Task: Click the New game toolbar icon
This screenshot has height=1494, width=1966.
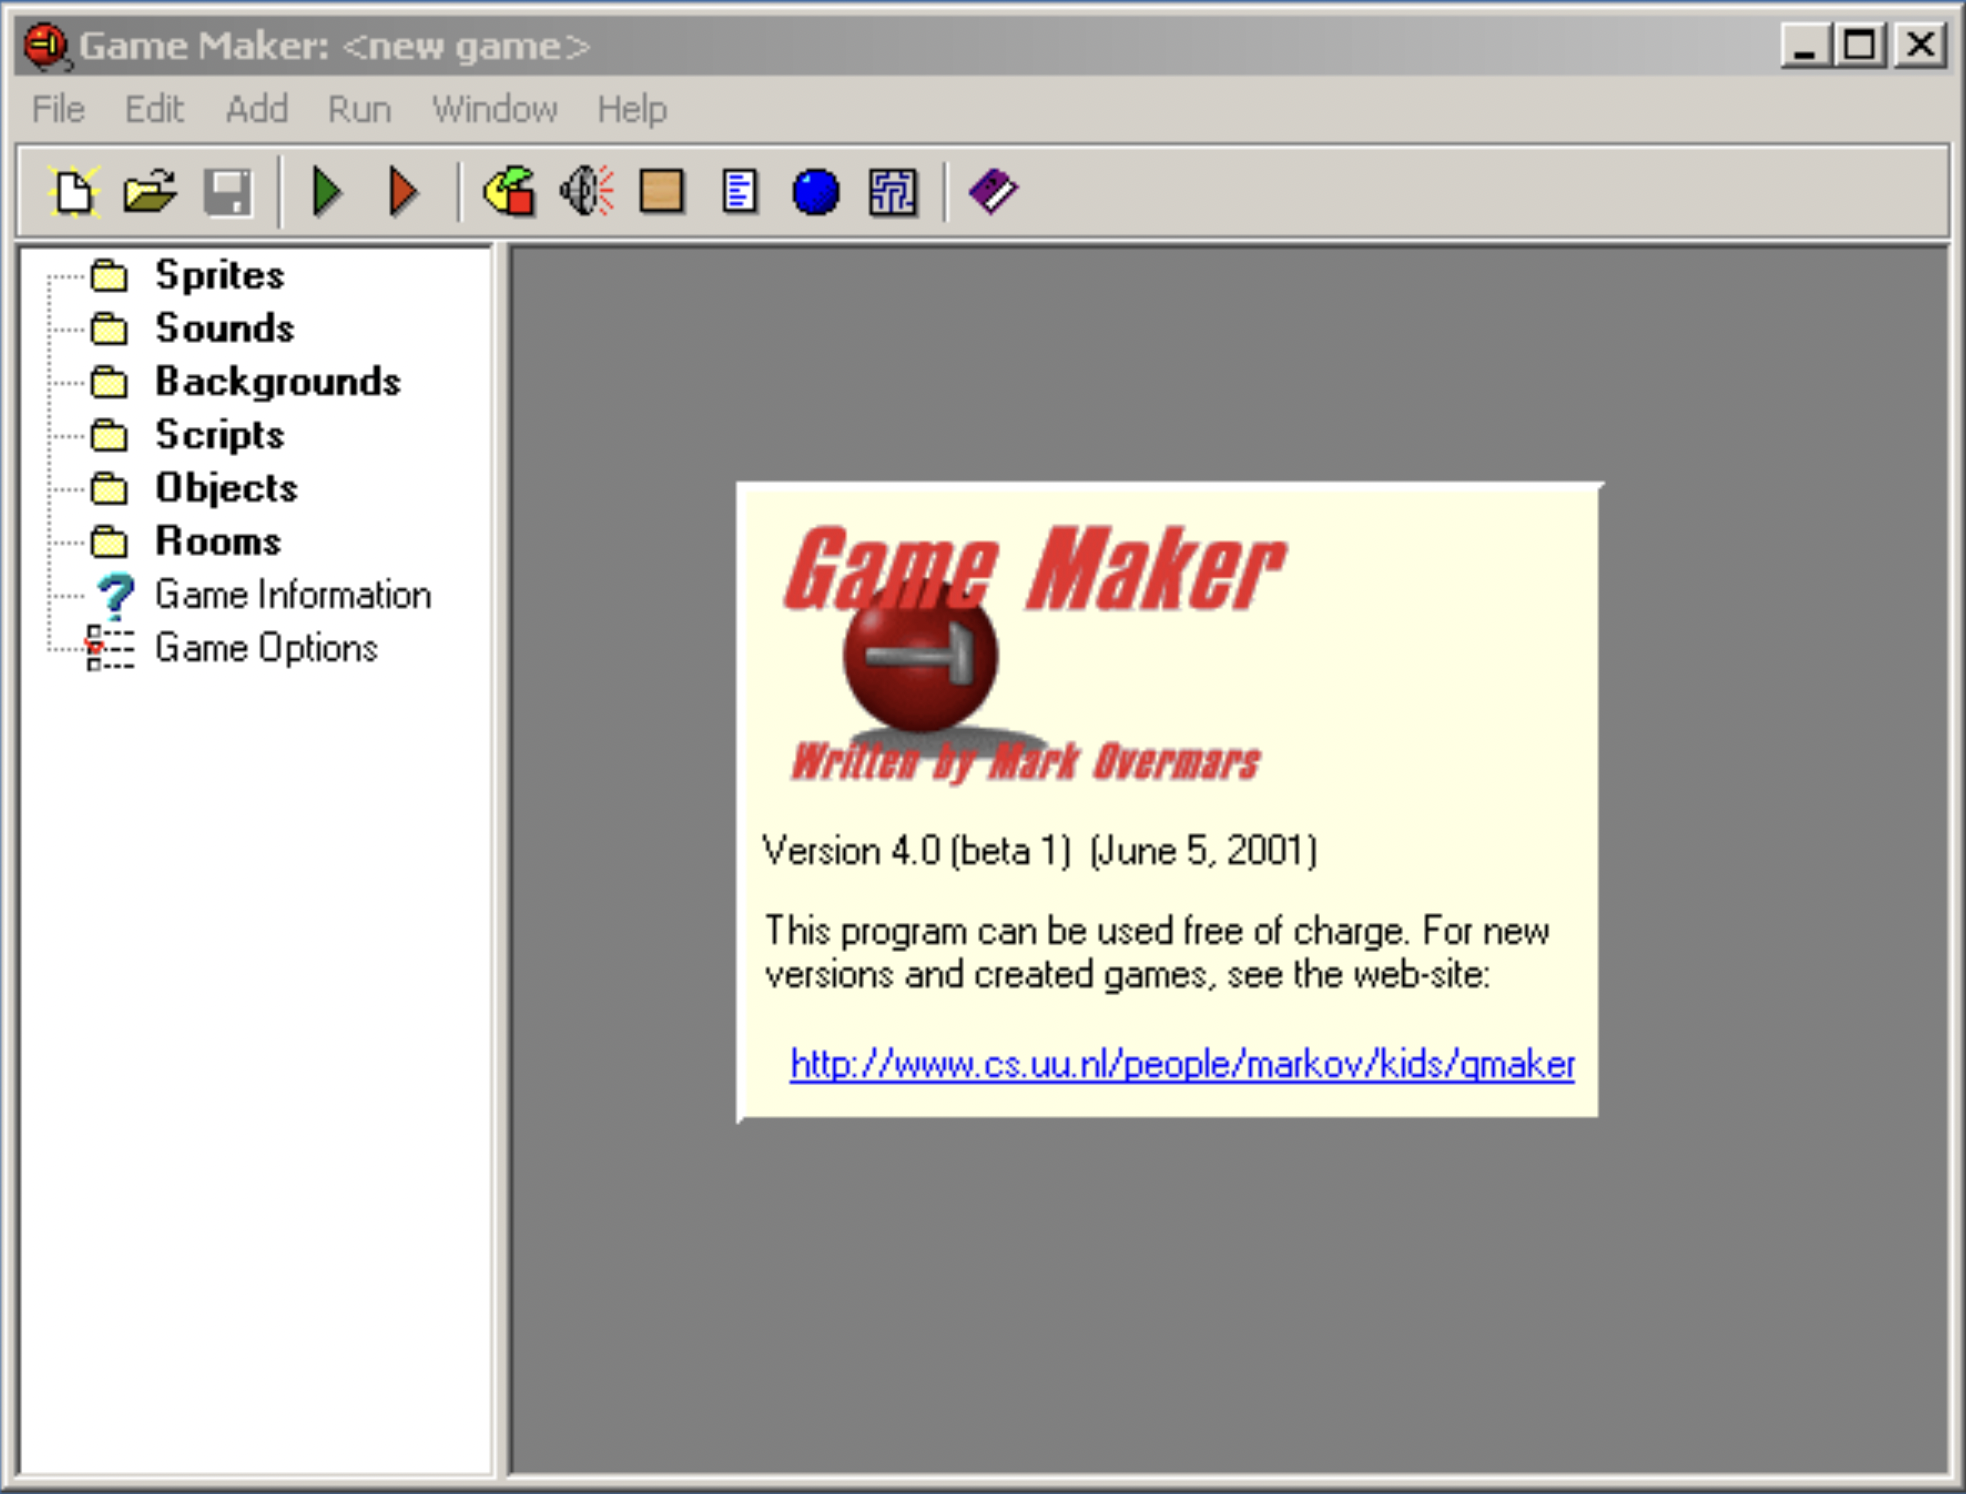Action: tap(73, 191)
